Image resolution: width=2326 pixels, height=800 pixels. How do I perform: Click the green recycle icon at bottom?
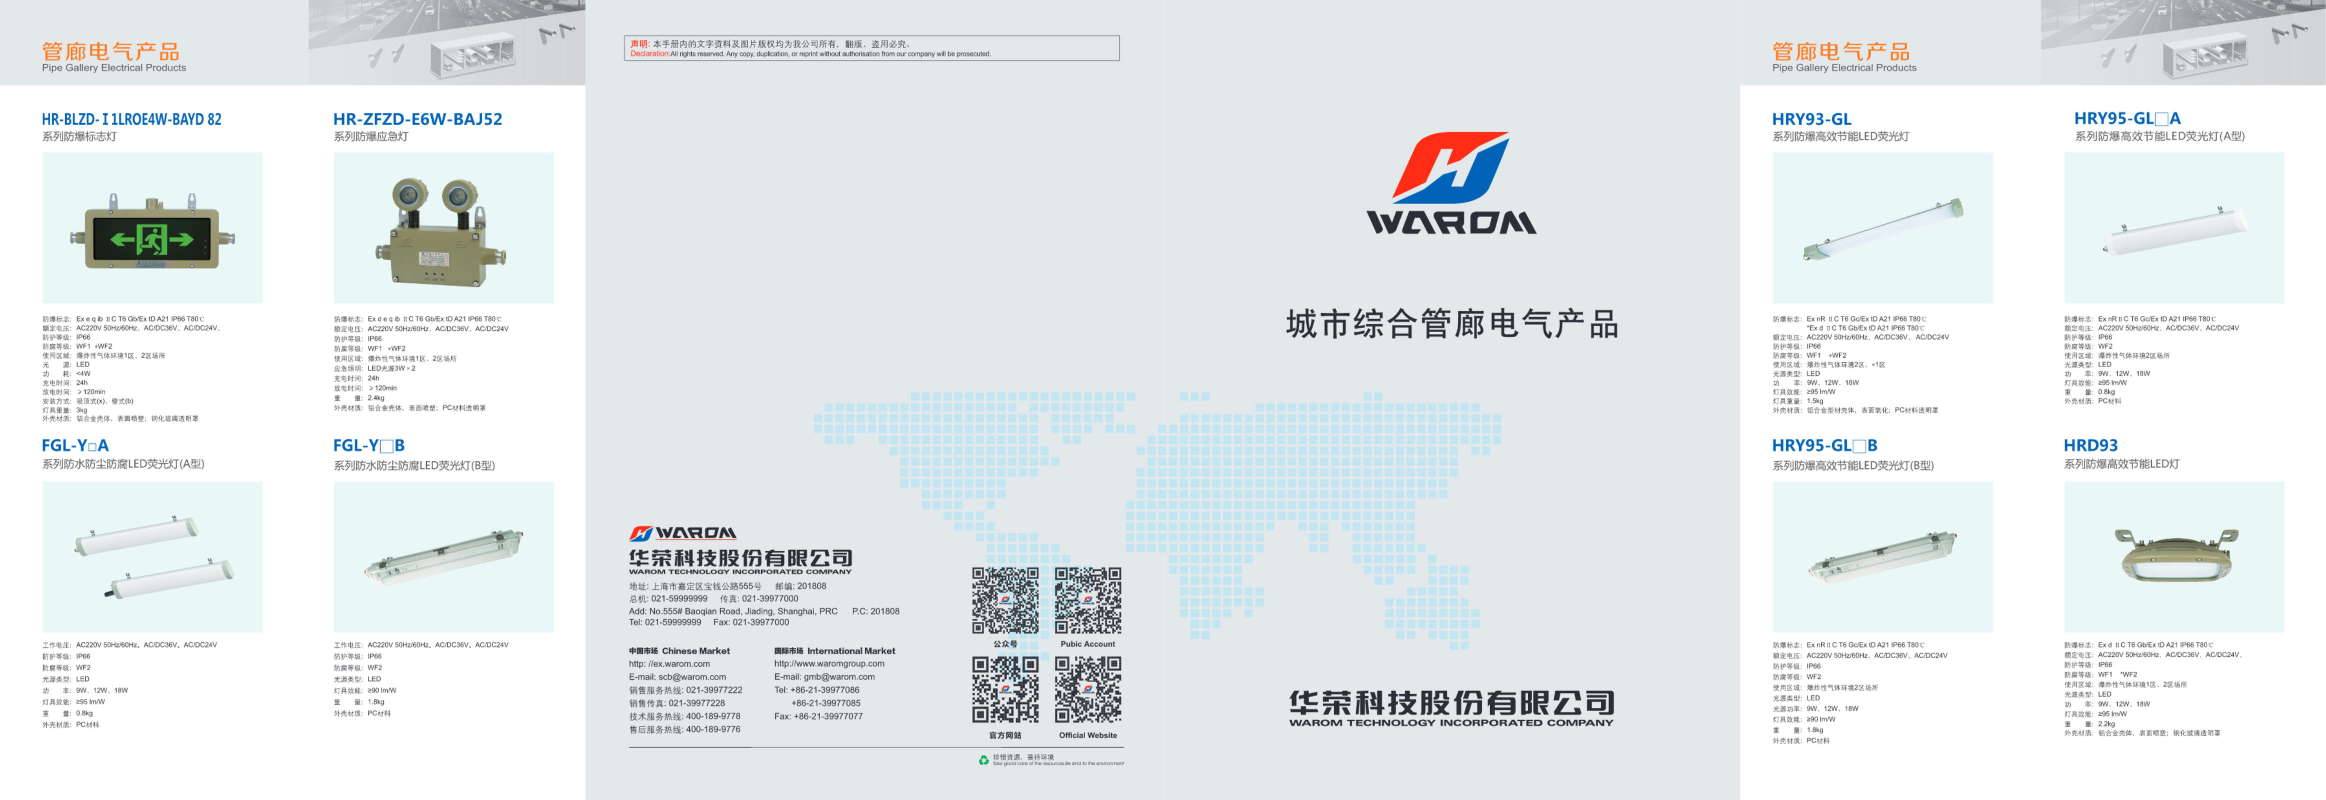click(983, 760)
